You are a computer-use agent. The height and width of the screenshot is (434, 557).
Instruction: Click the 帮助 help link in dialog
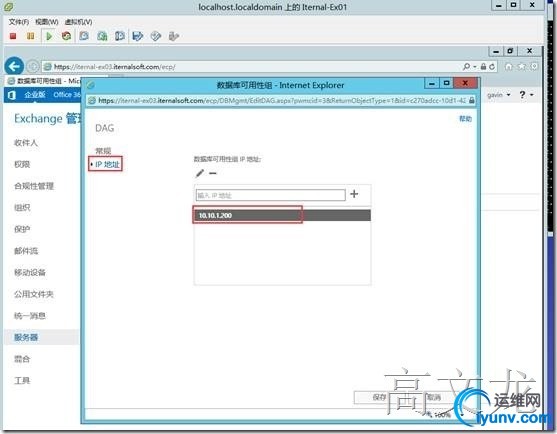(x=465, y=119)
